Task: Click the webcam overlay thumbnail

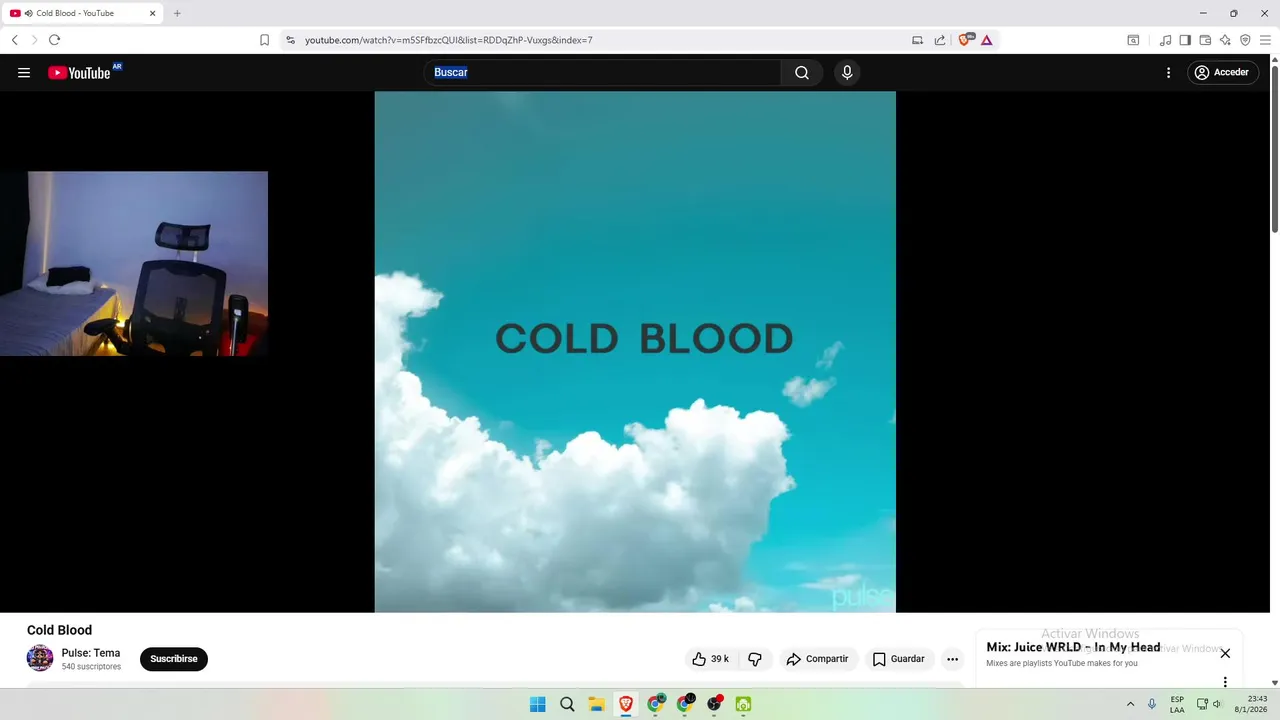Action: (x=134, y=264)
